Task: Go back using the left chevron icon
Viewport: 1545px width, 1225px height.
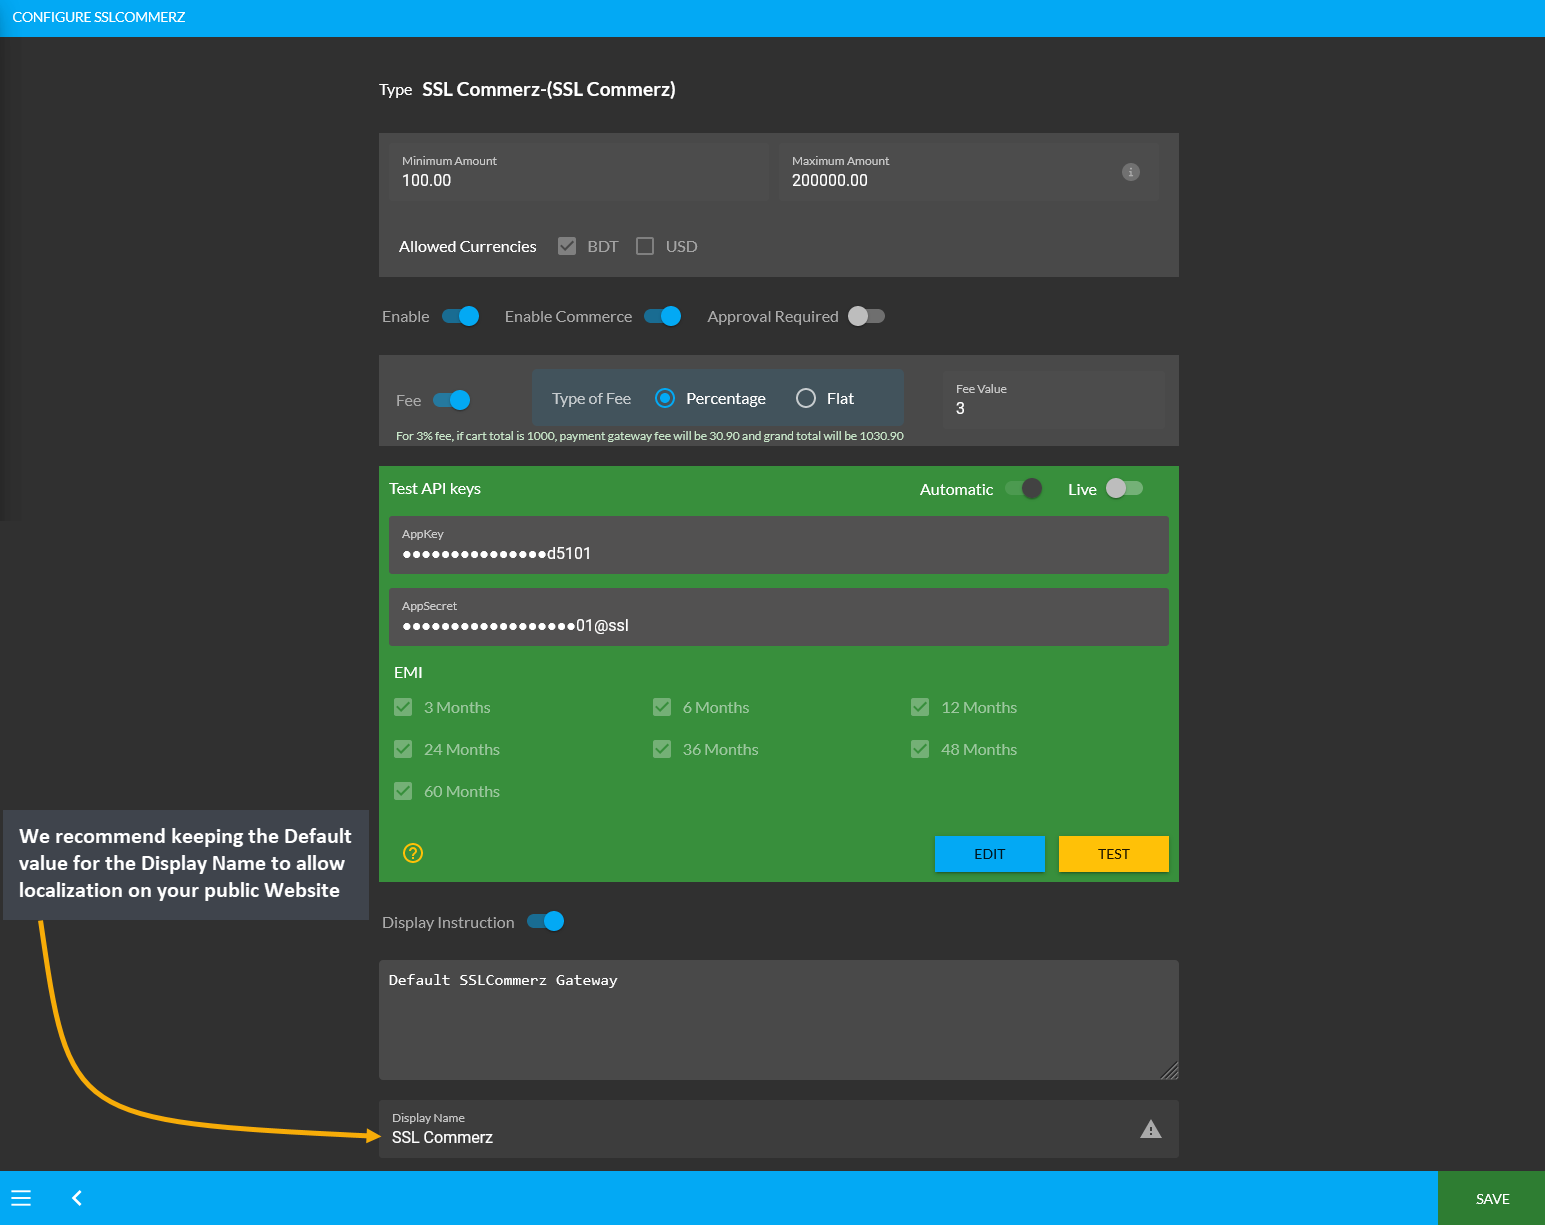Action: (77, 1198)
